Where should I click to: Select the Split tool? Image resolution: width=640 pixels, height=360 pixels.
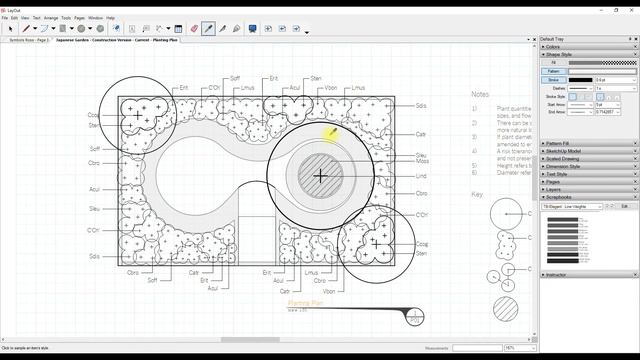pos(222,29)
